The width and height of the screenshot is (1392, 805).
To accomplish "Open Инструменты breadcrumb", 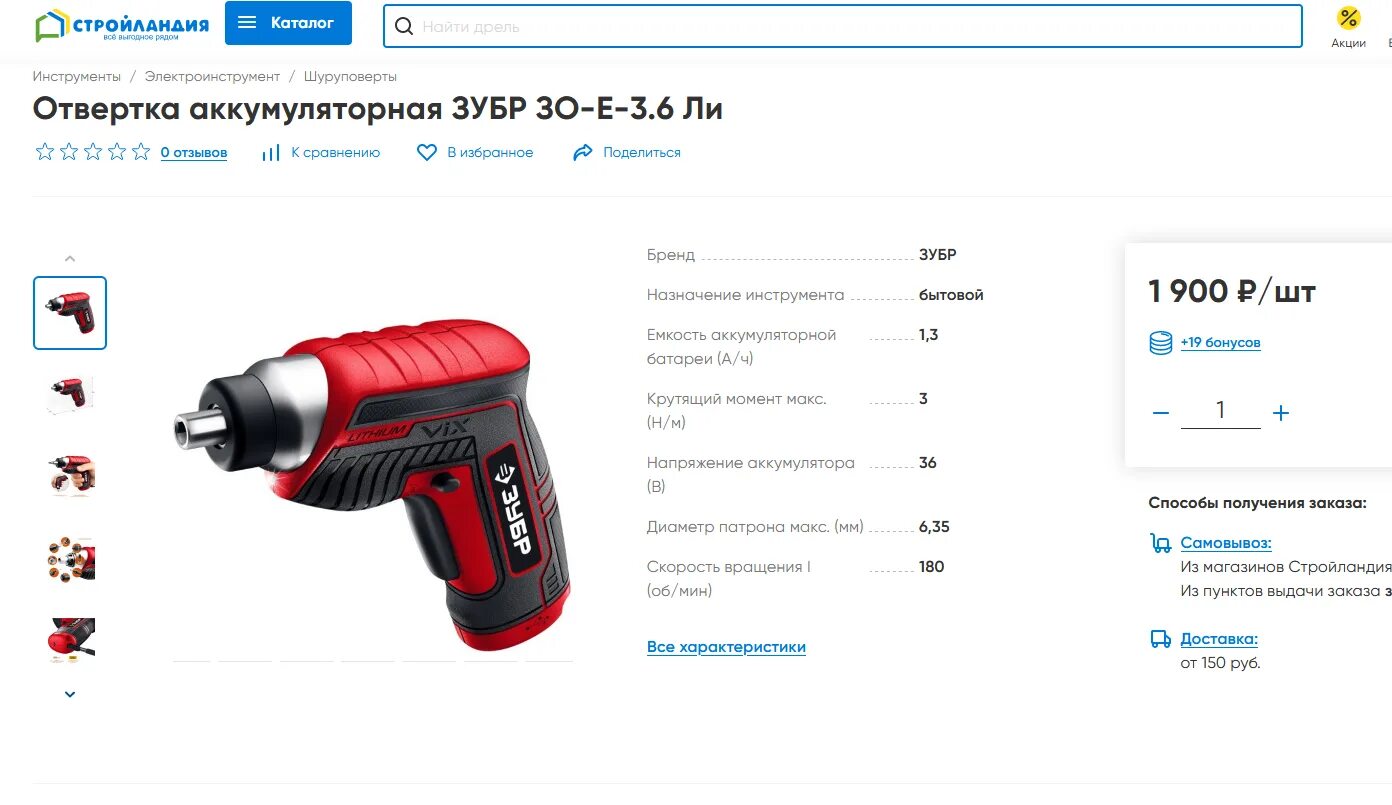I will tap(77, 76).
